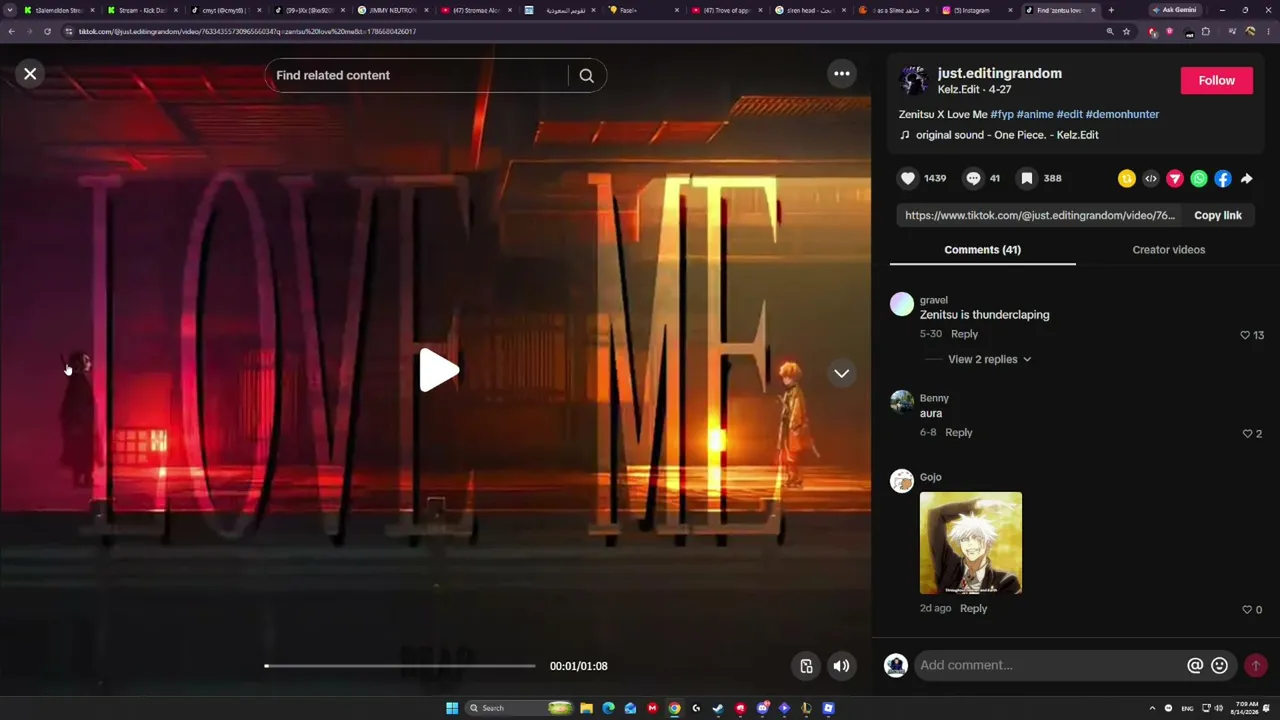Open the original sound - One Piece link
This screenshot has height=720, width=1280.
1007,135
